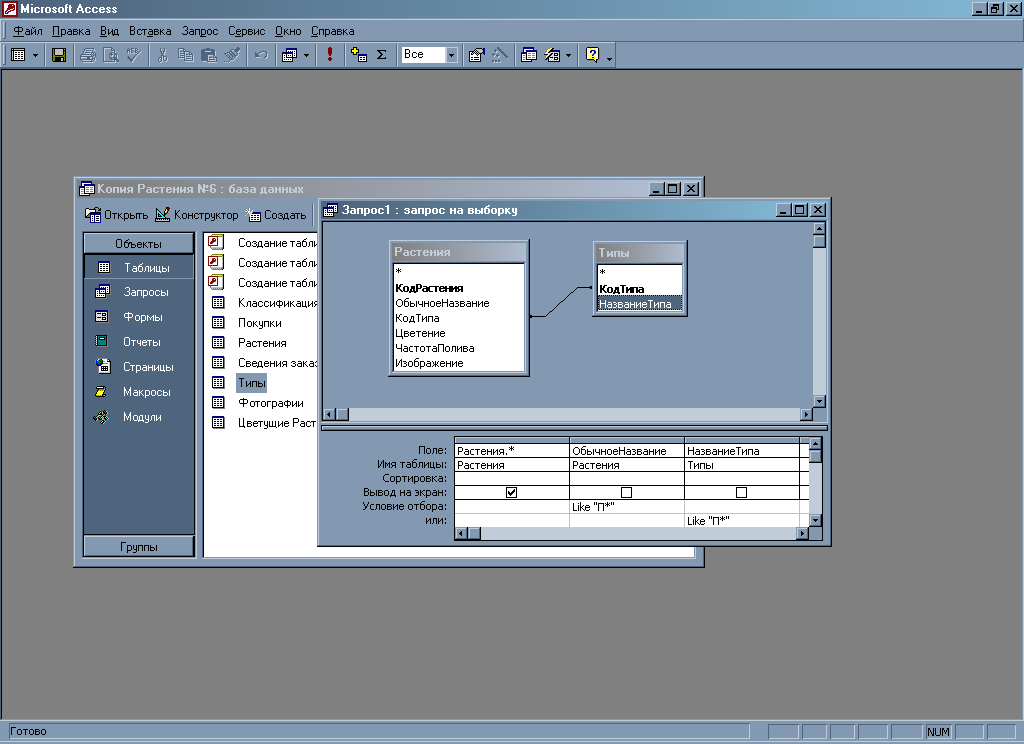This screenshot has height=744, width=1024.
Task: Toggle Вывод на экран checkbox for ОбычноеНазвание
Action: pos(626,493)
